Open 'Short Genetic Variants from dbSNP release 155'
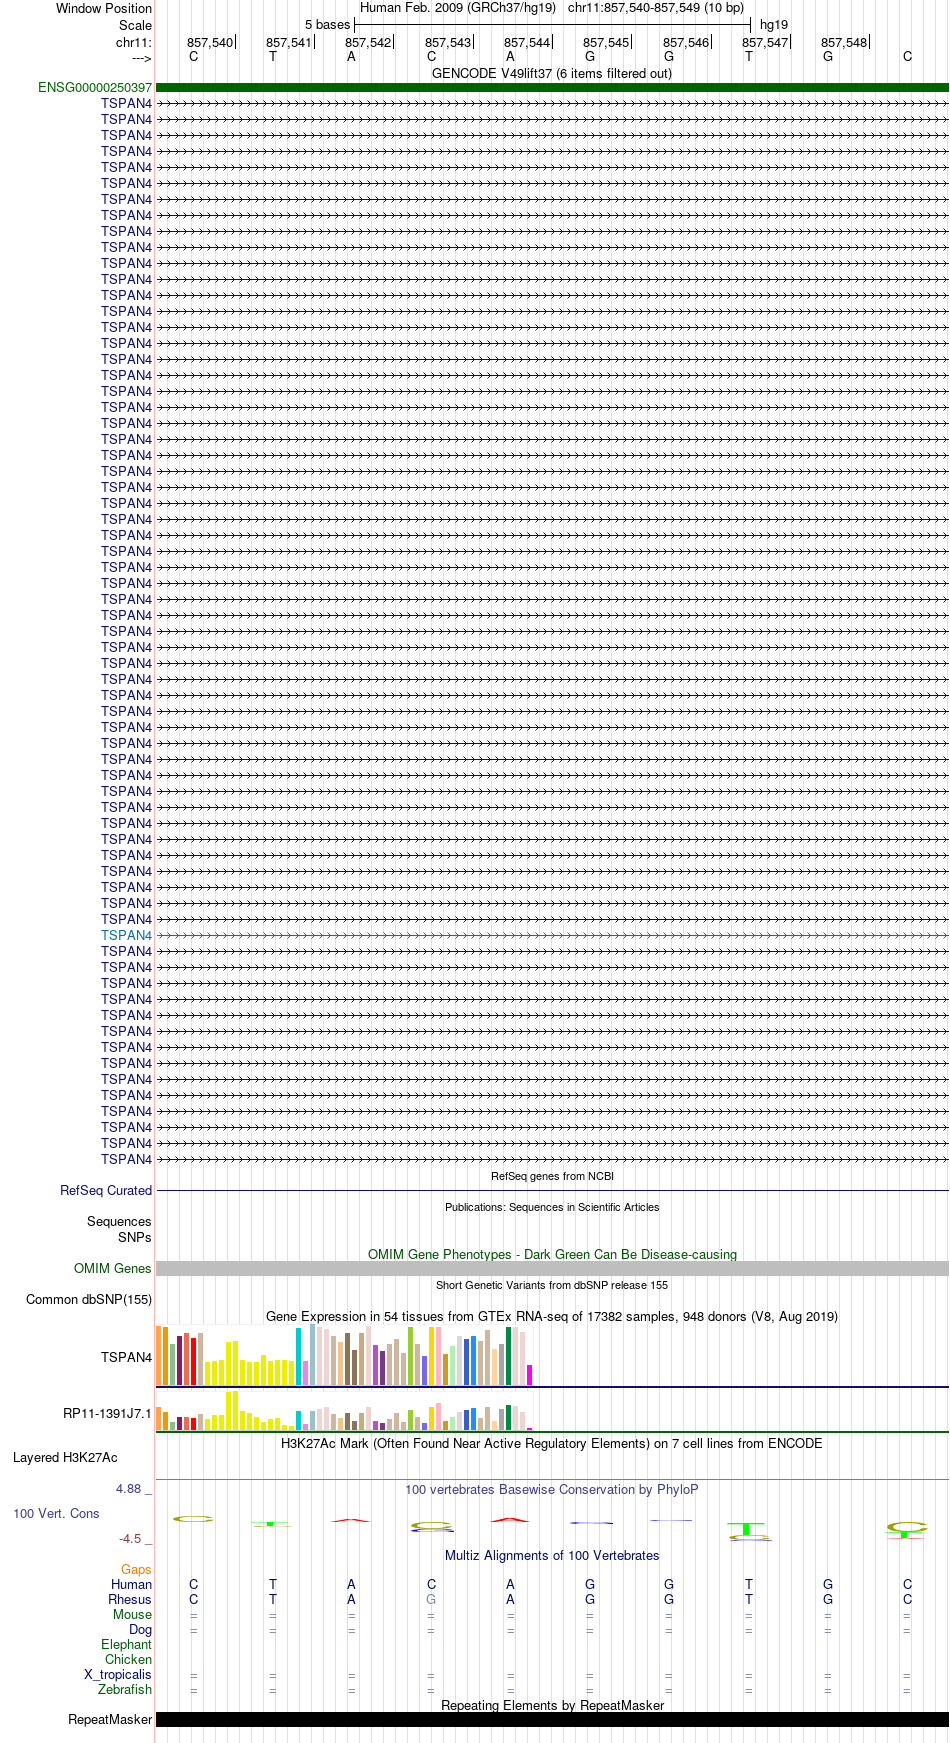Viewport: 950px width, 1743px height. (552, 1285)
